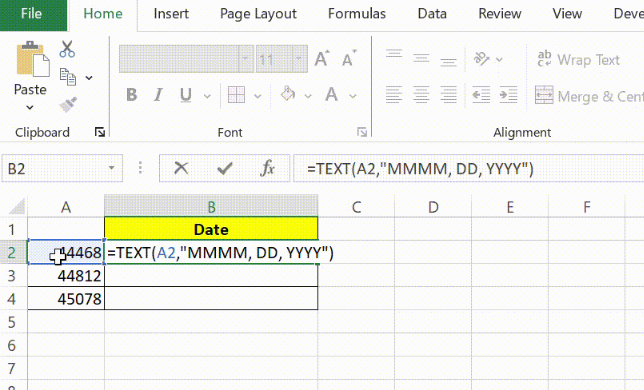Select column A header
The width and height of the screenshot is (644, 390).
66,207
